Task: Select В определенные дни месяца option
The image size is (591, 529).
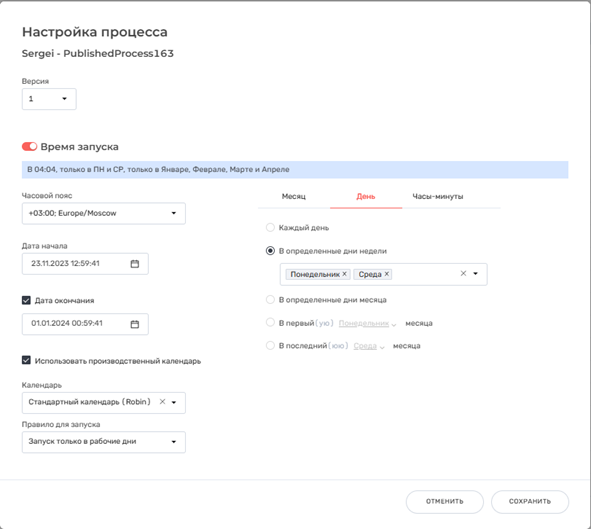Action: 270,300
